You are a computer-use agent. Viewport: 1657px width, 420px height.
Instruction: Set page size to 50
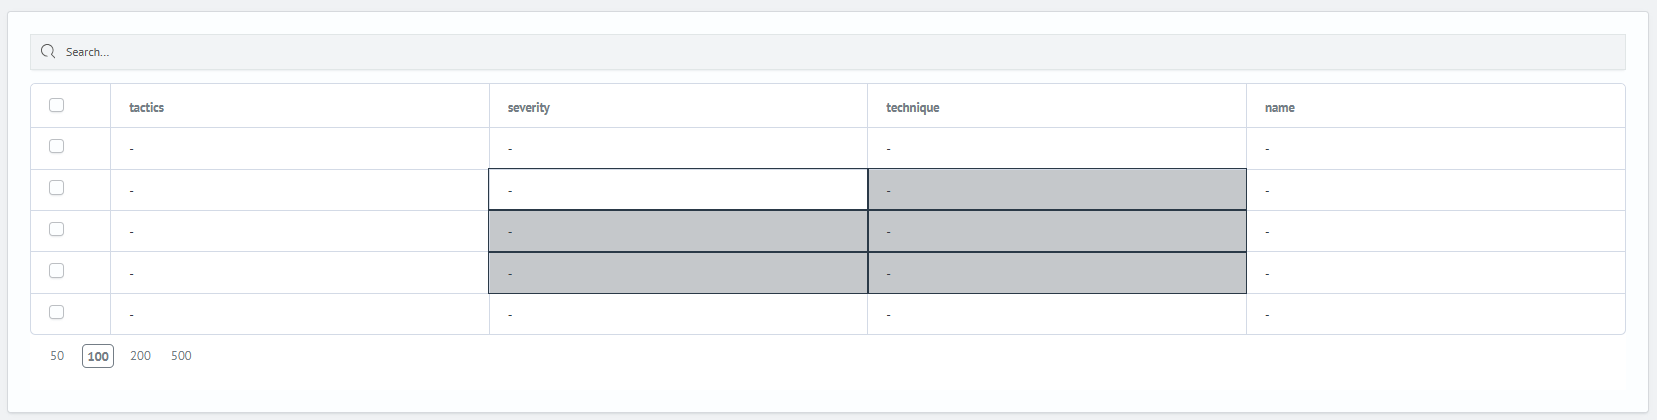57,356
